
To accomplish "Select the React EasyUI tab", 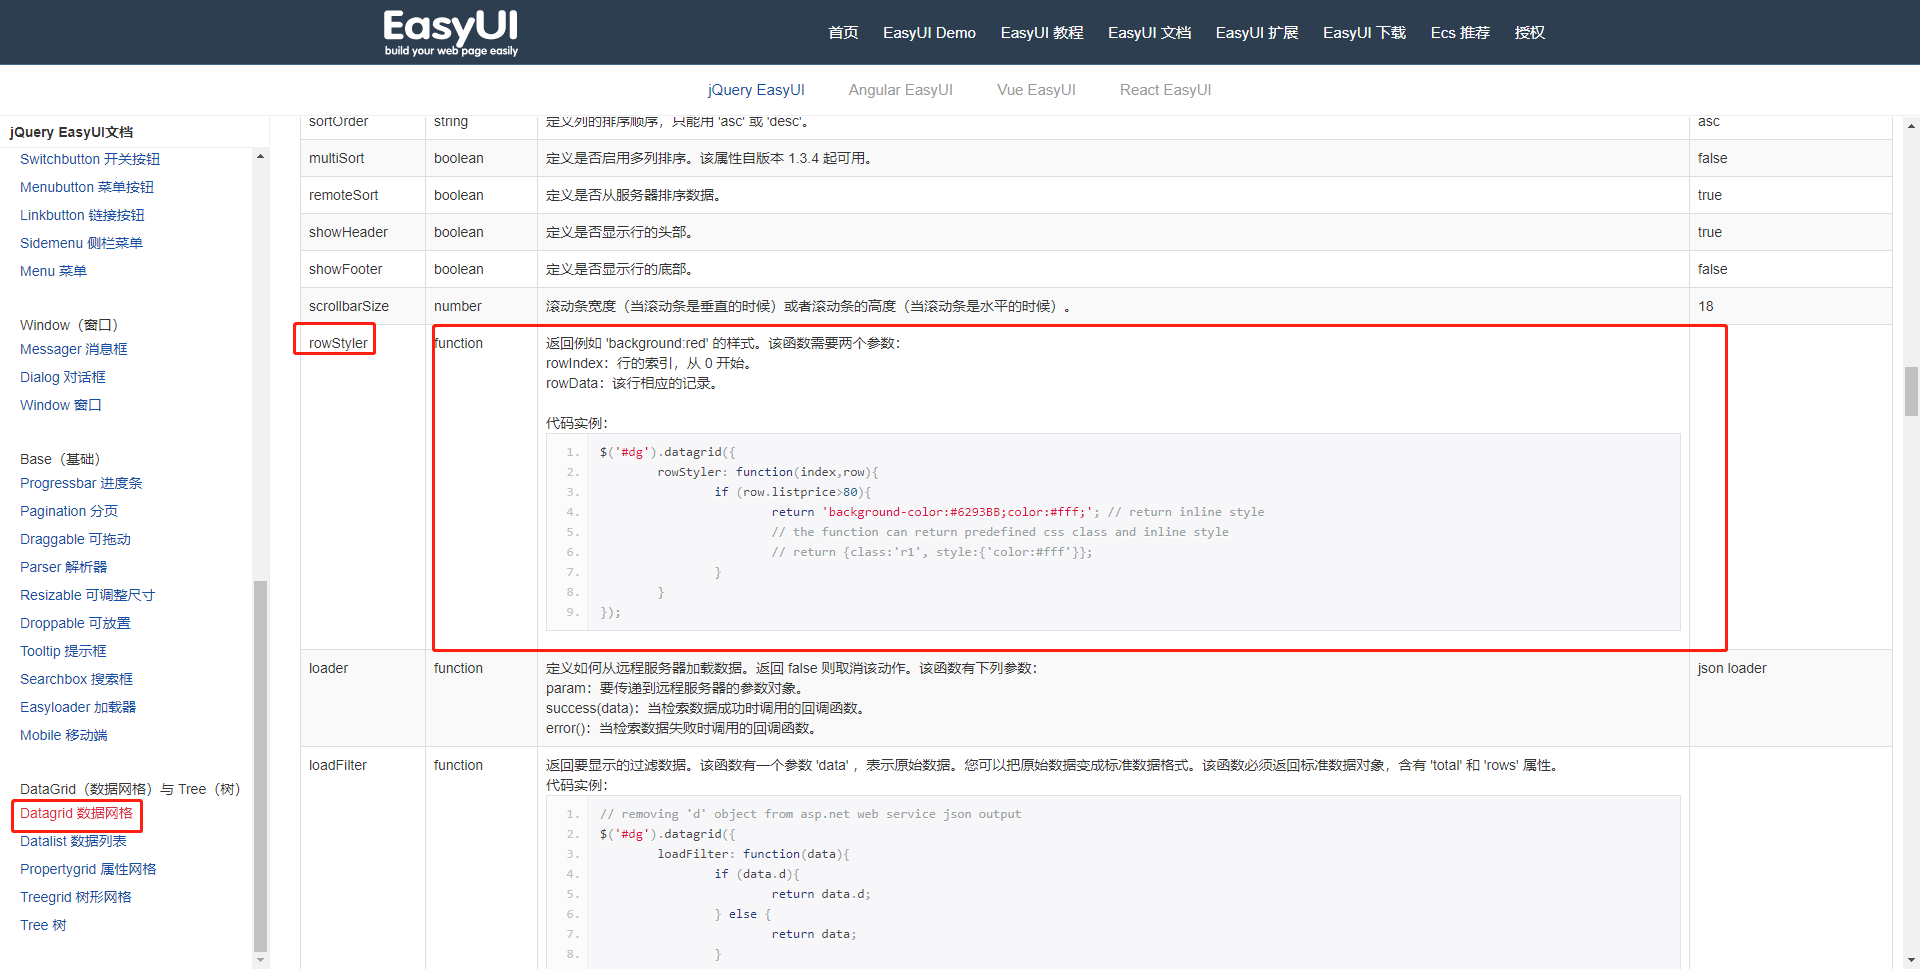I will [x=1165, y=90].
